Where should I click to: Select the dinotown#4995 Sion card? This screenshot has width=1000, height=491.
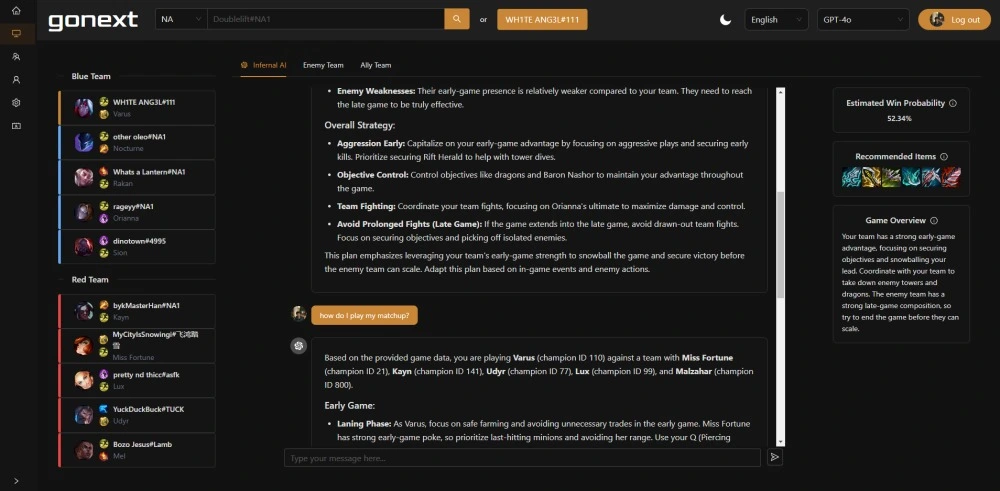click(136, 247)
